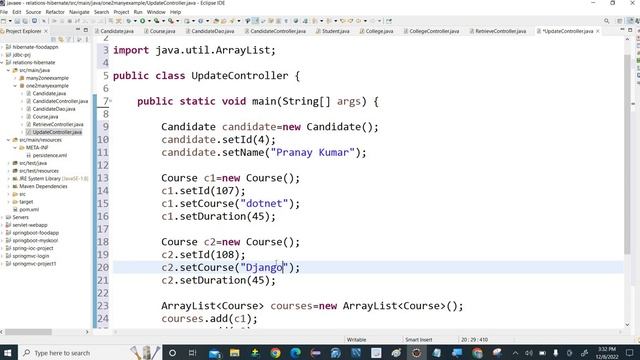
Task: Collapse all in Project Explorer toolbar
Action: [x=53, y=39]
